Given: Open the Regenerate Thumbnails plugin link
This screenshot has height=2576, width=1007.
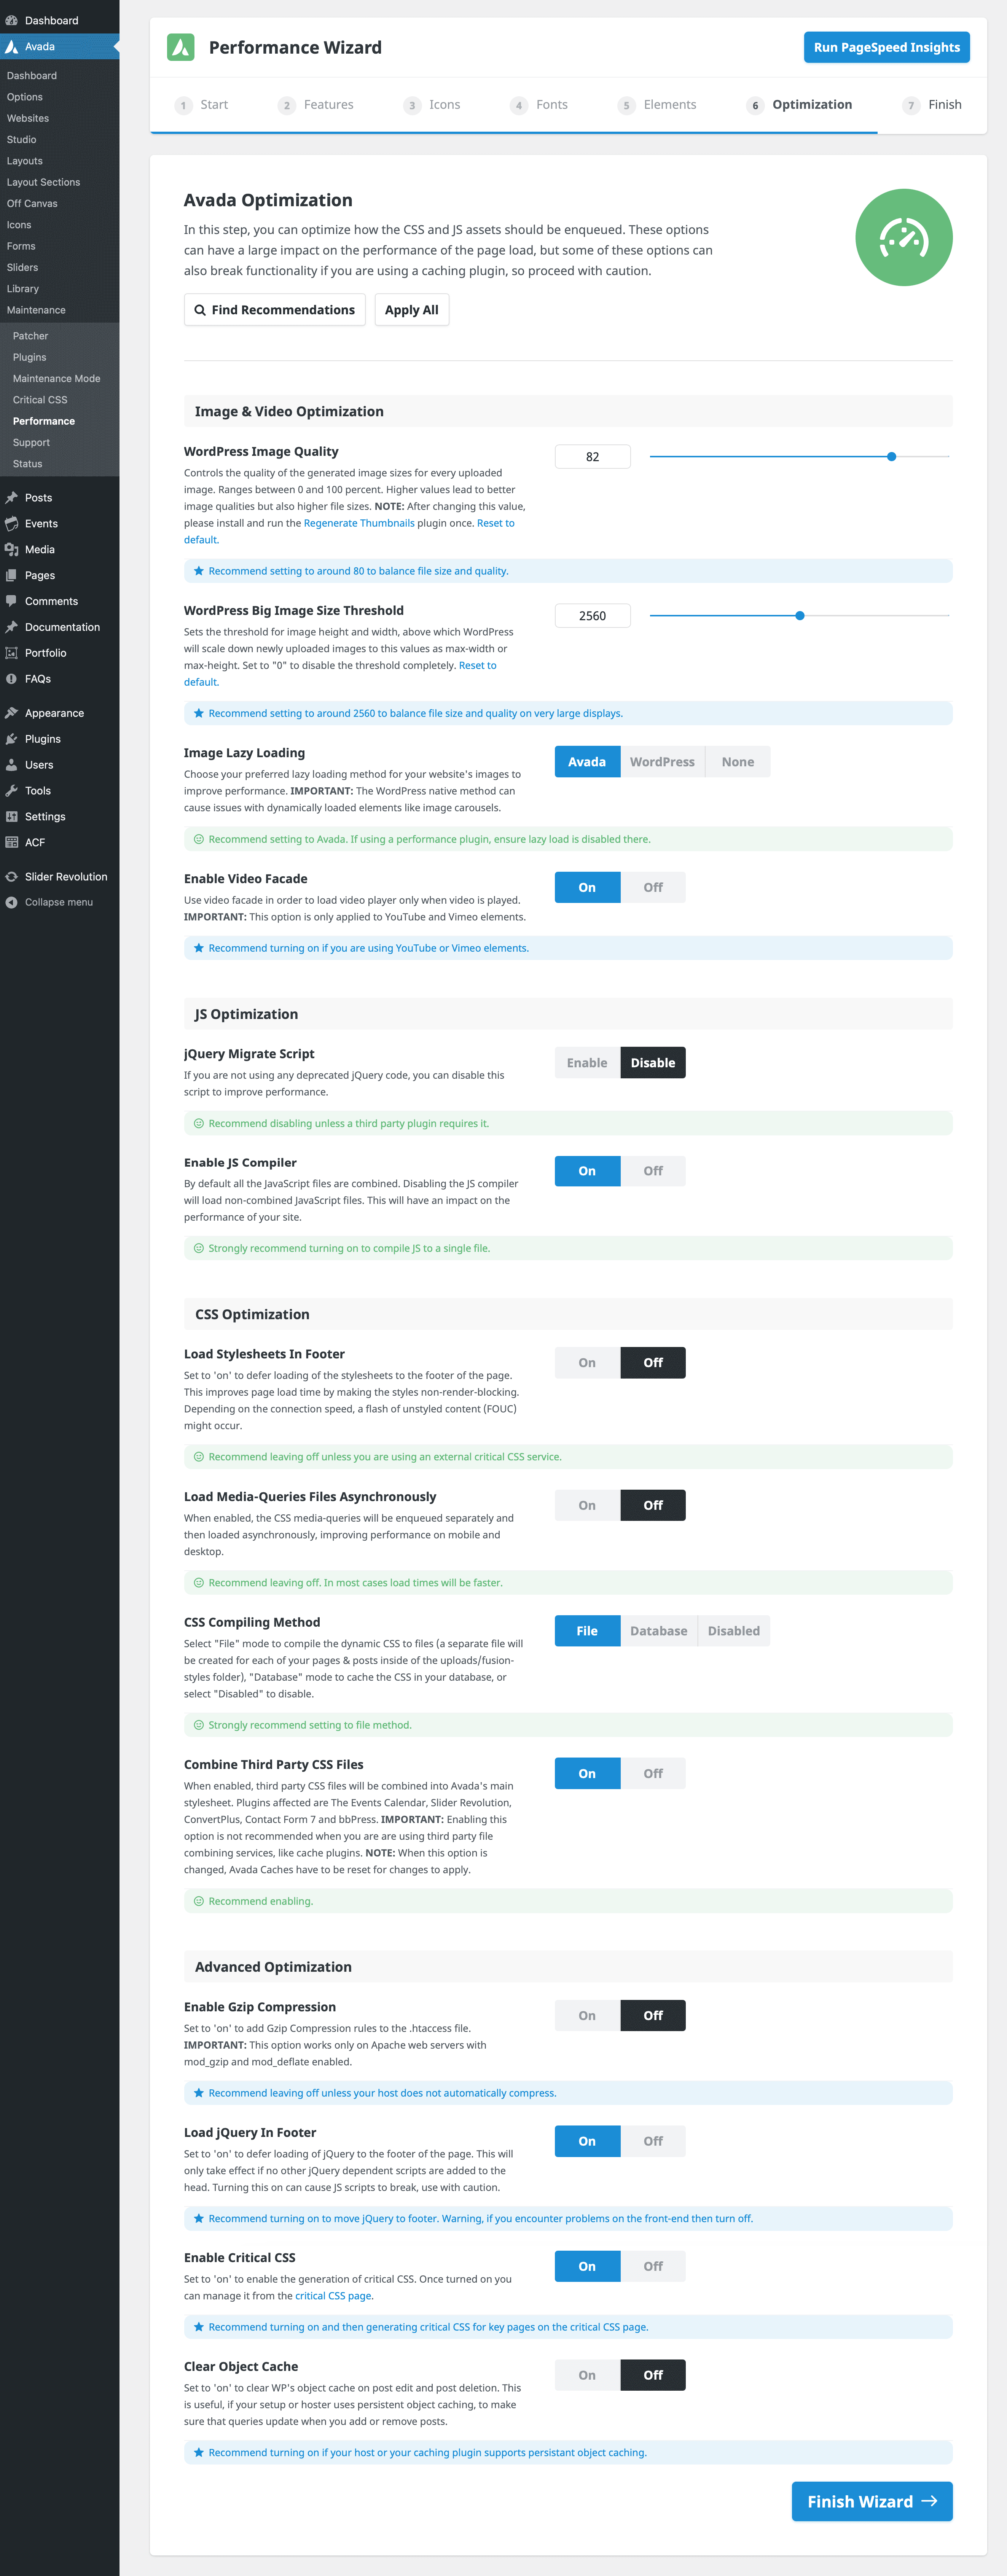Looking at the screenshot, I should pyautogui.click(x=359, y=523).
